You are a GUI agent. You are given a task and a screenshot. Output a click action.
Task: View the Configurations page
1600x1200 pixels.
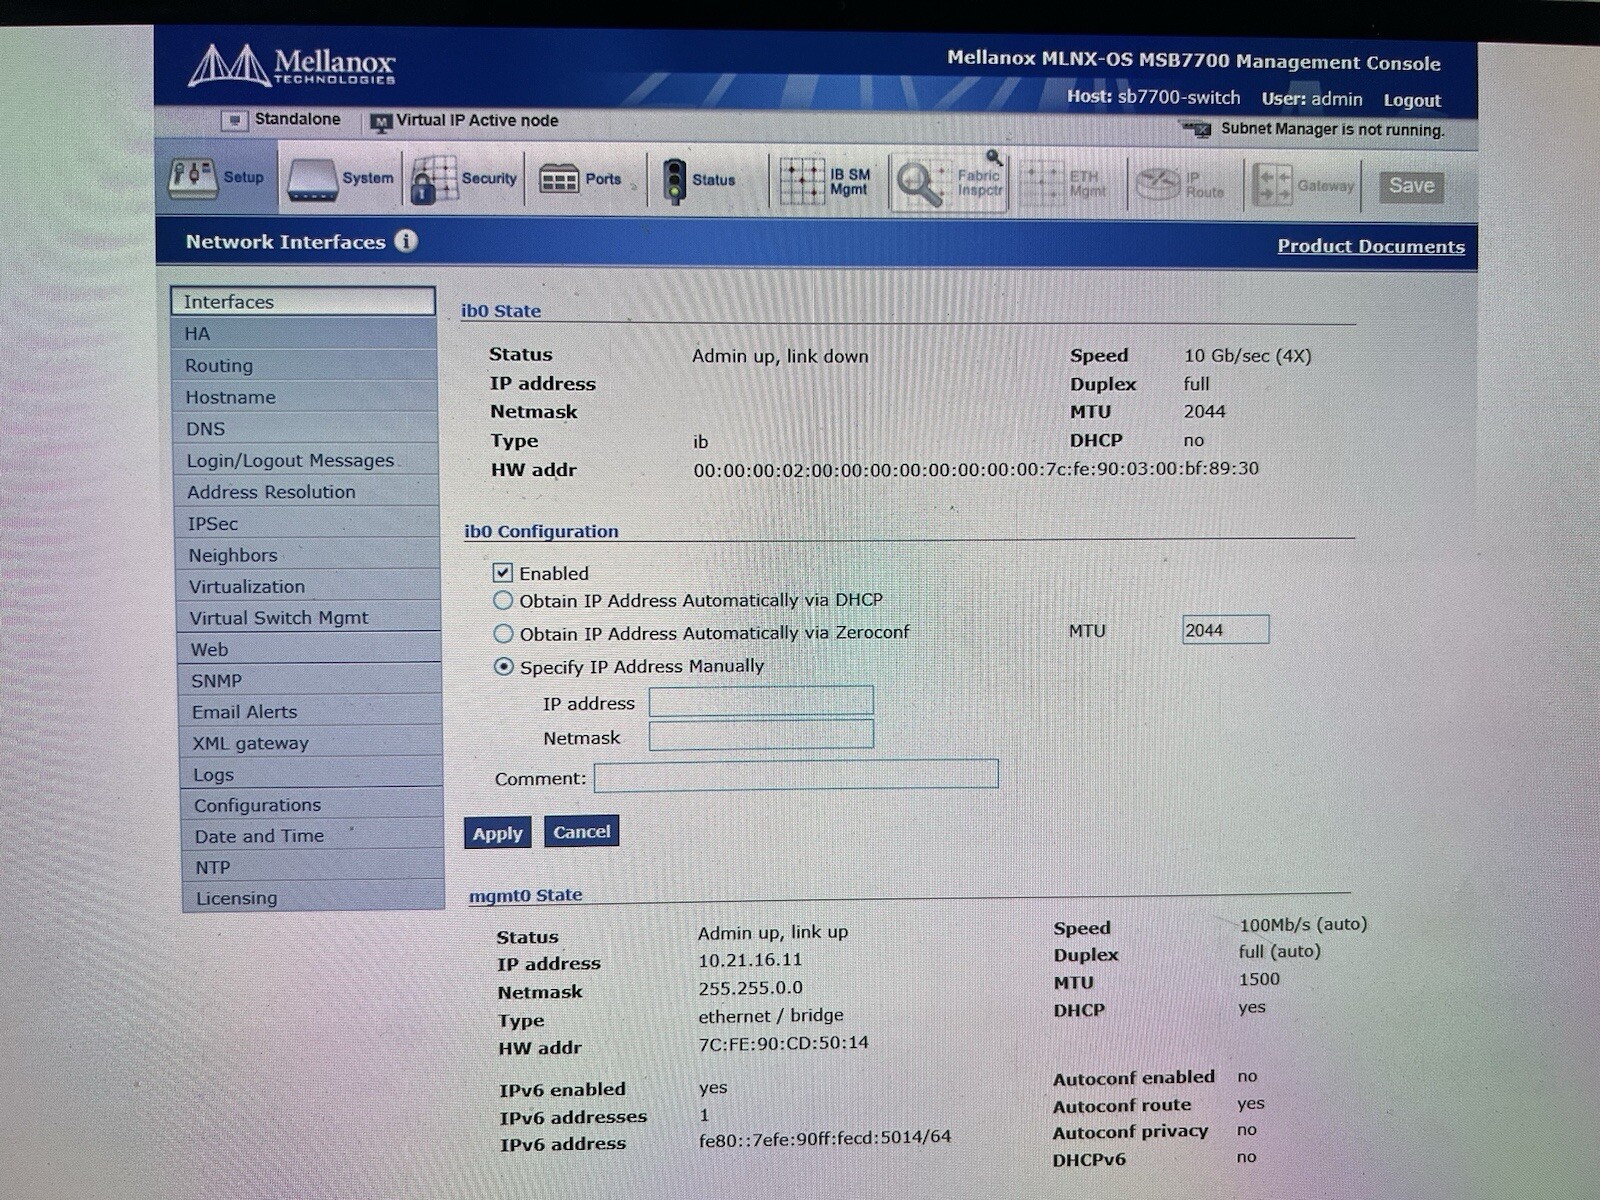[x=312, y=805]
